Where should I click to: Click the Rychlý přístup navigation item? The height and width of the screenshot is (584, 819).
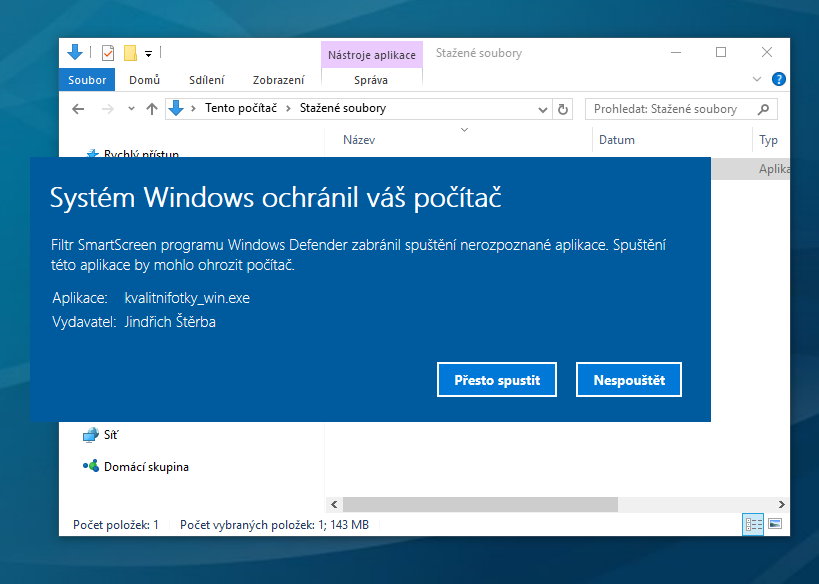133,154
